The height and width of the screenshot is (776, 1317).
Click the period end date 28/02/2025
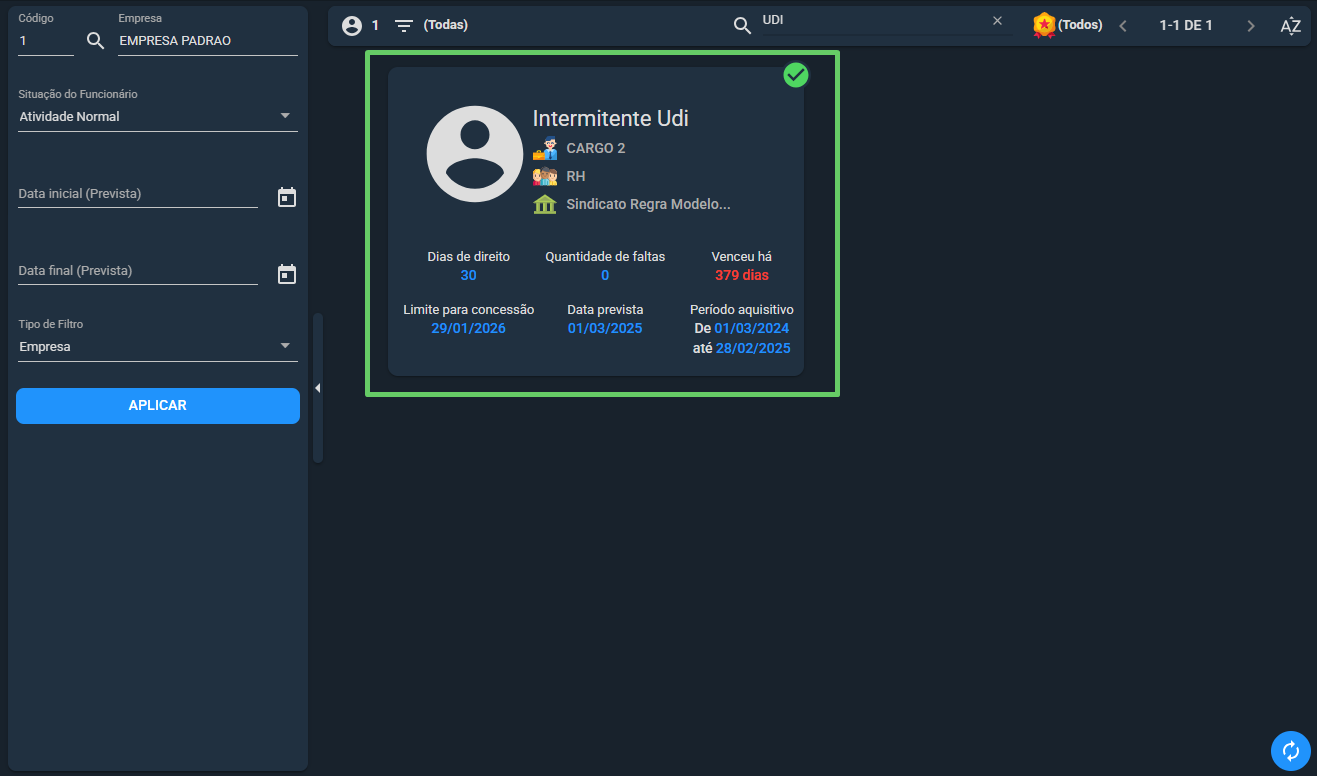tap(753, 348)
